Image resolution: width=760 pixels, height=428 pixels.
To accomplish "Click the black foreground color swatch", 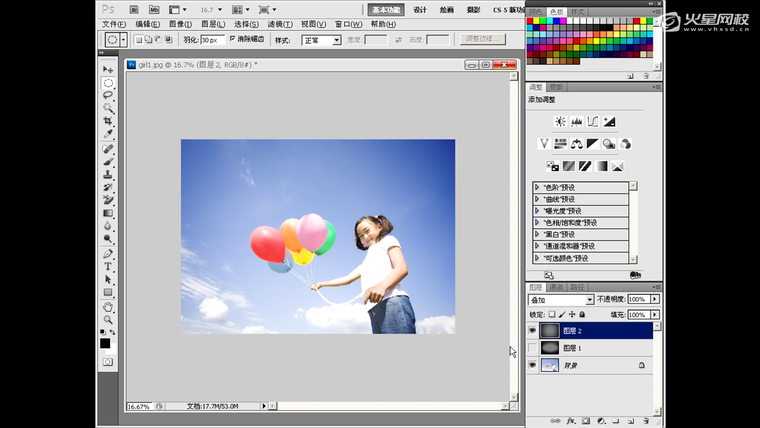I will point(105,343).
